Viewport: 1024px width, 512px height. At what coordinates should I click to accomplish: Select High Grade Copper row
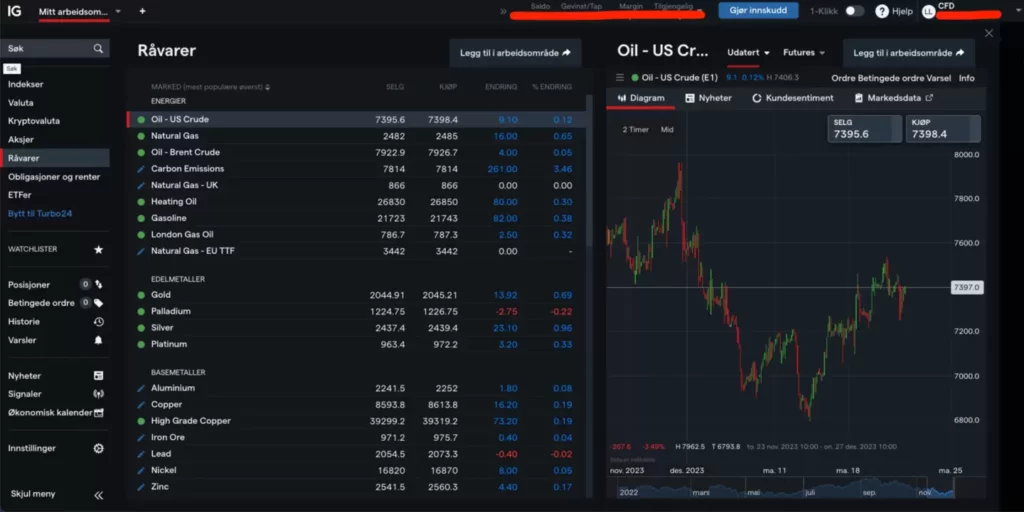[x=355, y=421]
